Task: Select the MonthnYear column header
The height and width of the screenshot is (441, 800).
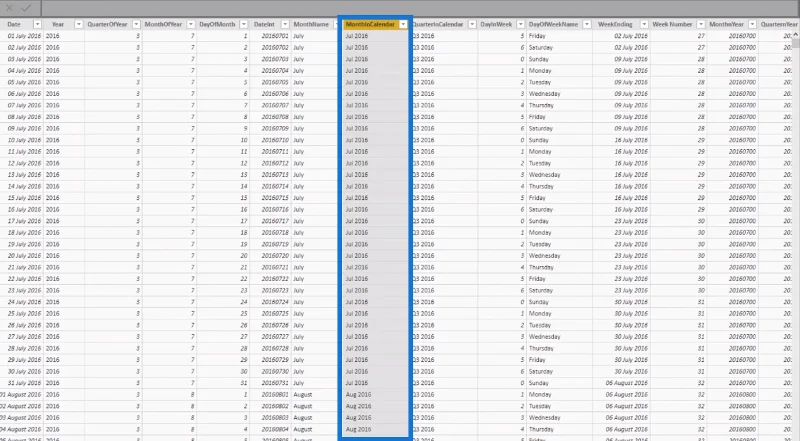Action: (x=727, y=24)
